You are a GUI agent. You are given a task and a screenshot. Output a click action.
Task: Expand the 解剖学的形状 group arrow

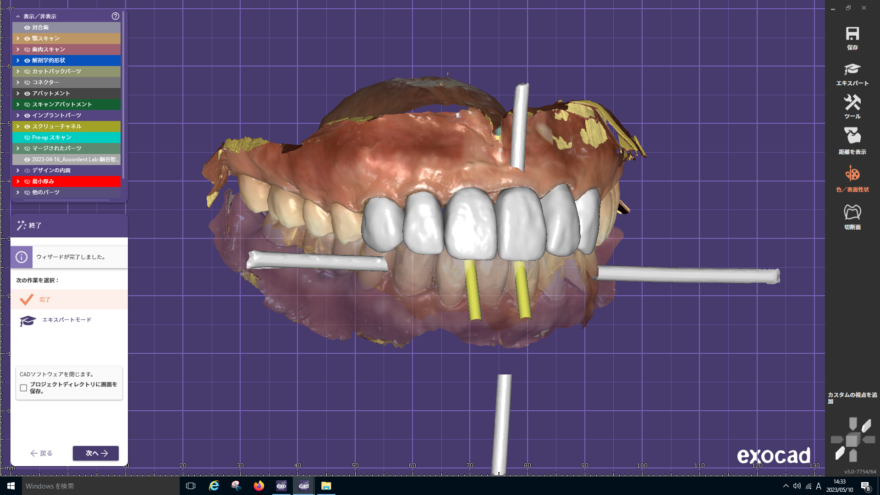tap(18, 60)
